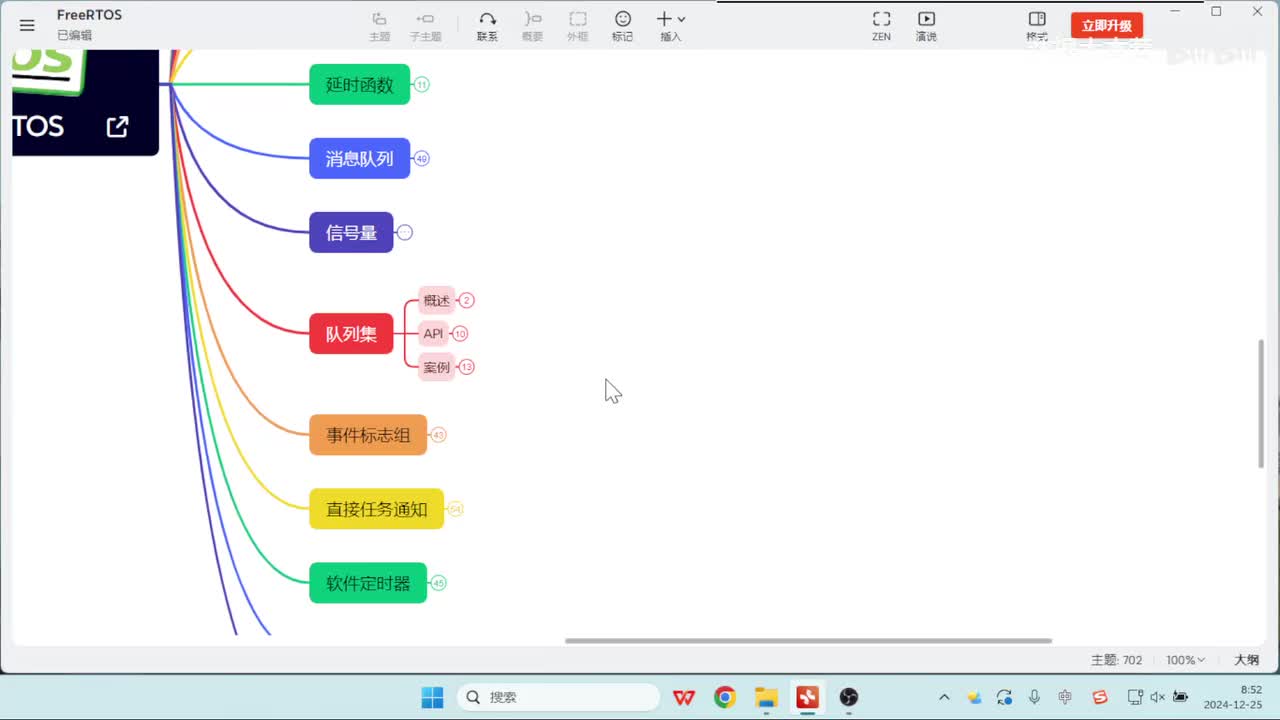The image size is (1280, 720).
Task: Open the 标记 marker panel
Action: point(623,26)
